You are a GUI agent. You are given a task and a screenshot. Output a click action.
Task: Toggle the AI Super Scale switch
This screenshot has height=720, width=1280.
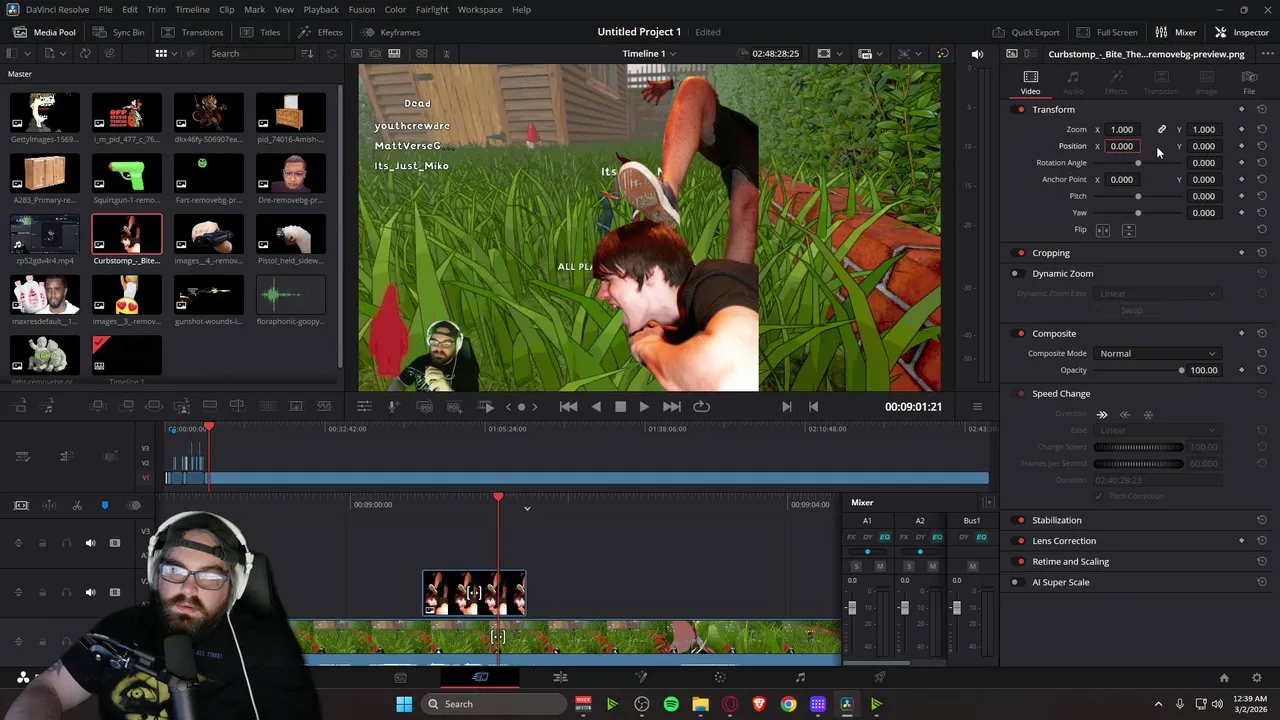tap(1015, 582)
